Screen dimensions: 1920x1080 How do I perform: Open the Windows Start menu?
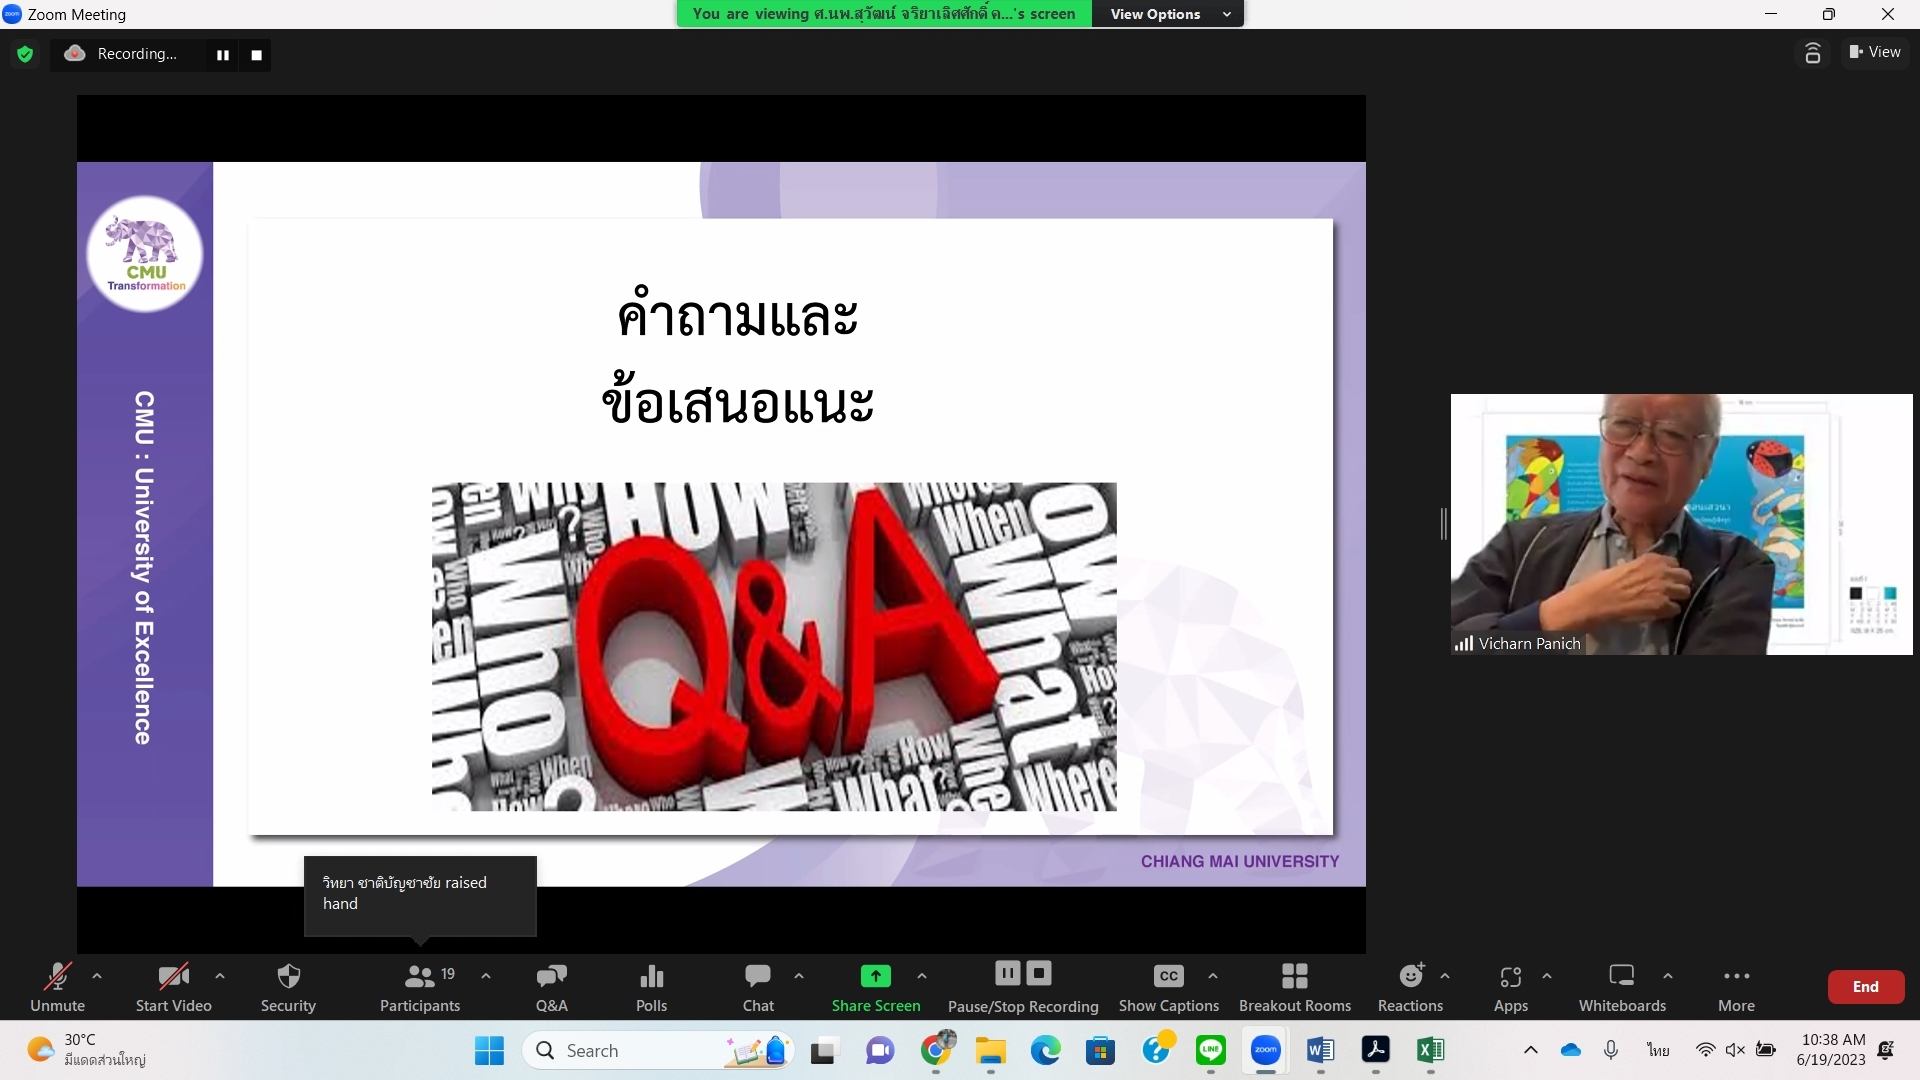(489, 1050)
